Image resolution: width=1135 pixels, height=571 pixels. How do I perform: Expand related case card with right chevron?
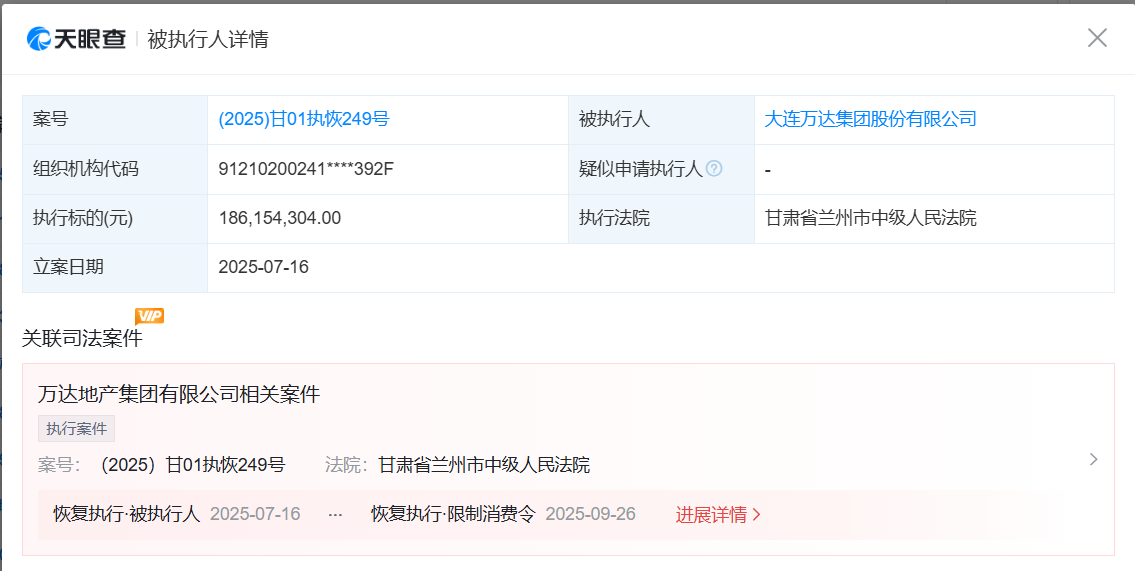coord(1093,459)
